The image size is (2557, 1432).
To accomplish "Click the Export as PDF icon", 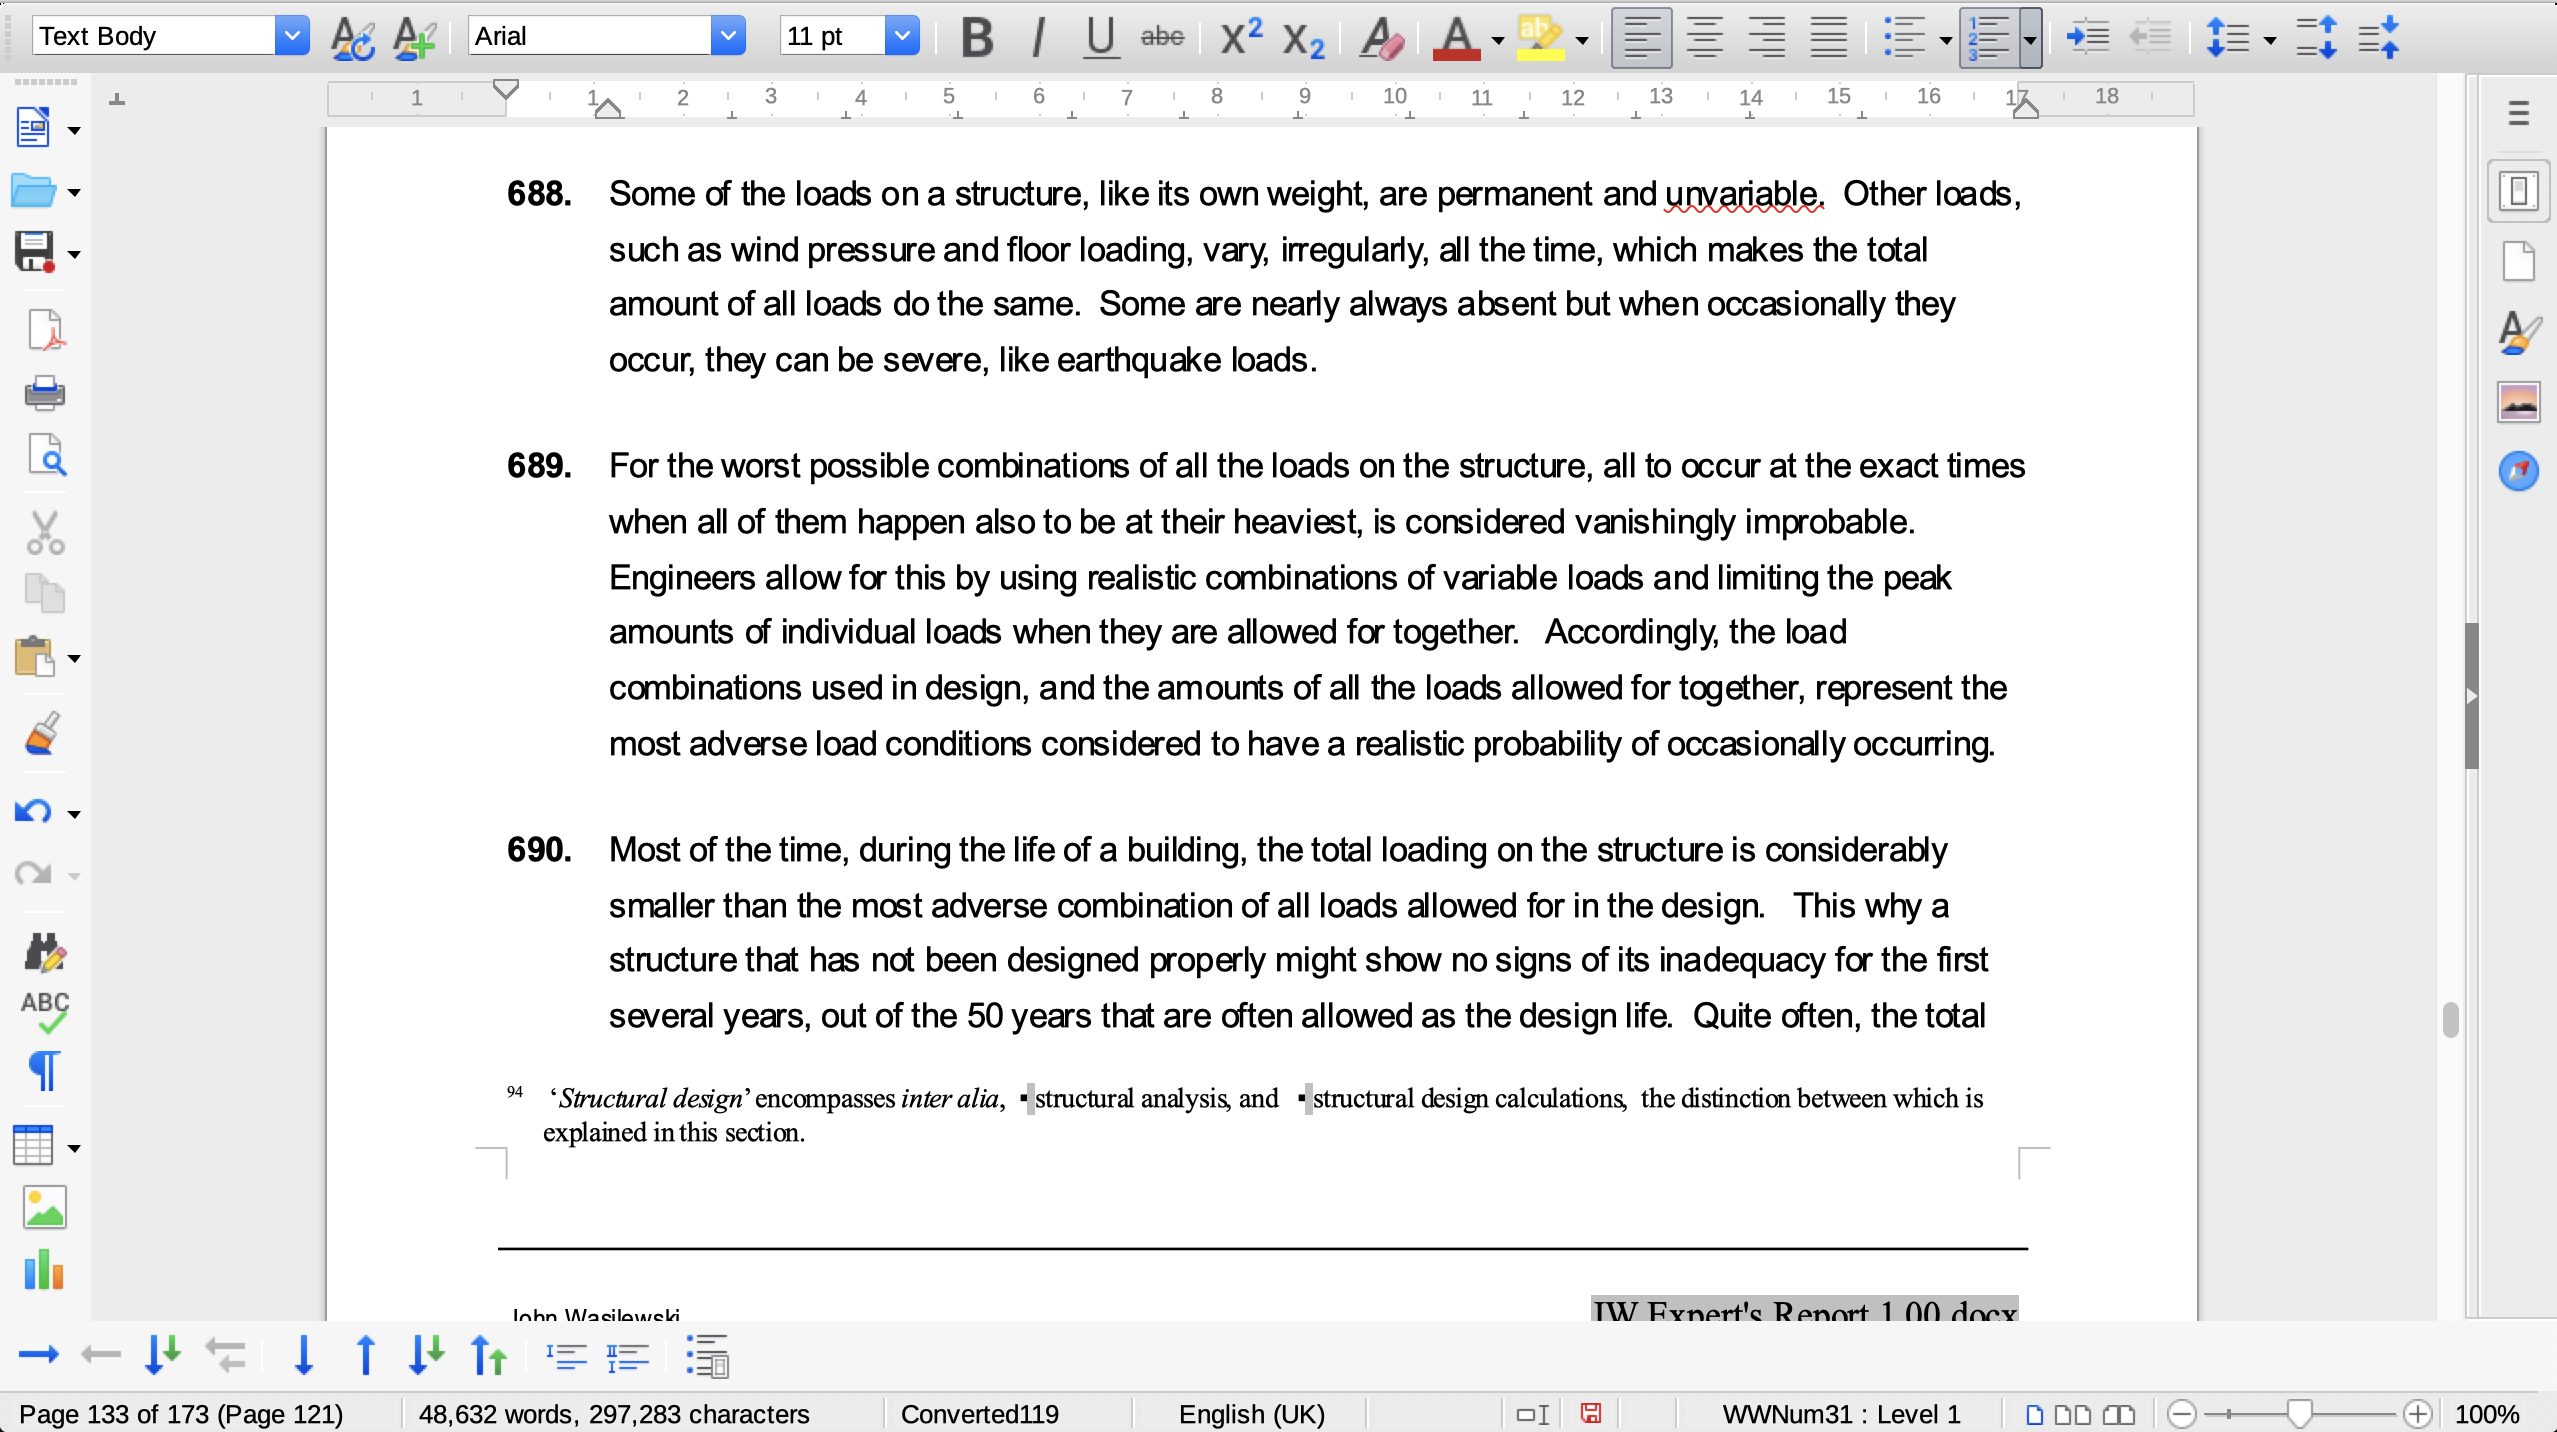I will (x=44, y=330).
